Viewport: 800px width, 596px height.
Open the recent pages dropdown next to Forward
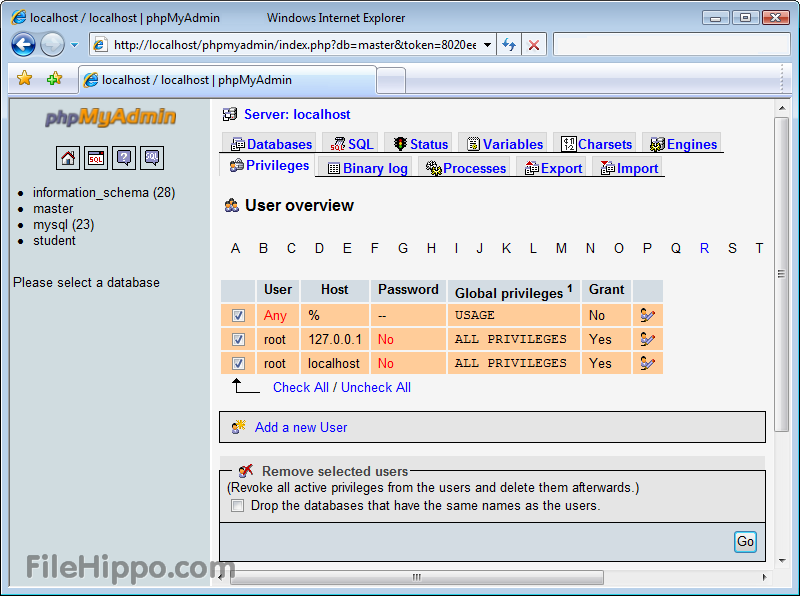pos(74,45)
